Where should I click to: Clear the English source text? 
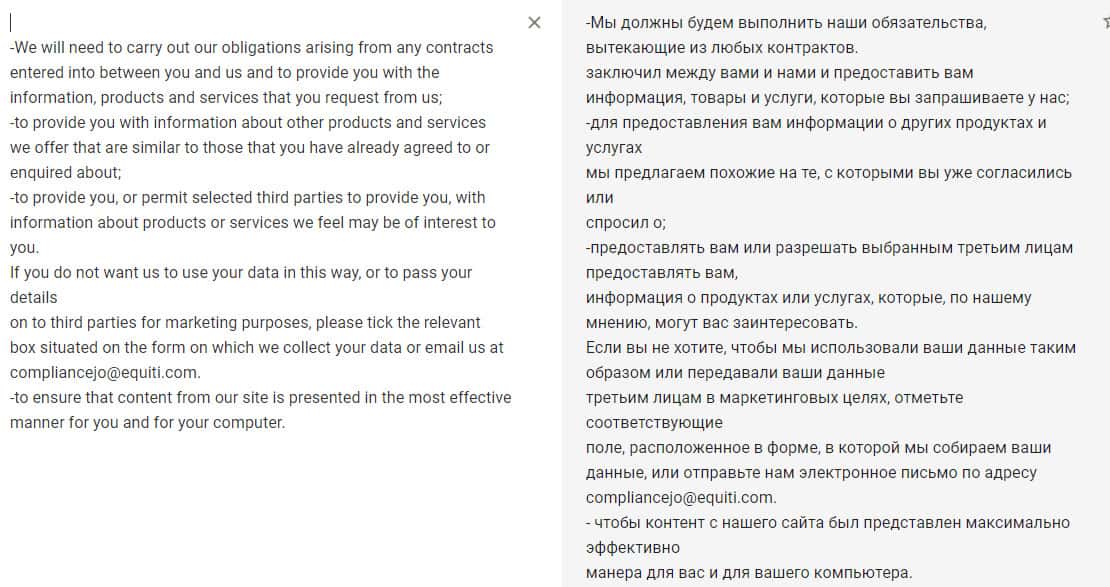pos(534,23)
